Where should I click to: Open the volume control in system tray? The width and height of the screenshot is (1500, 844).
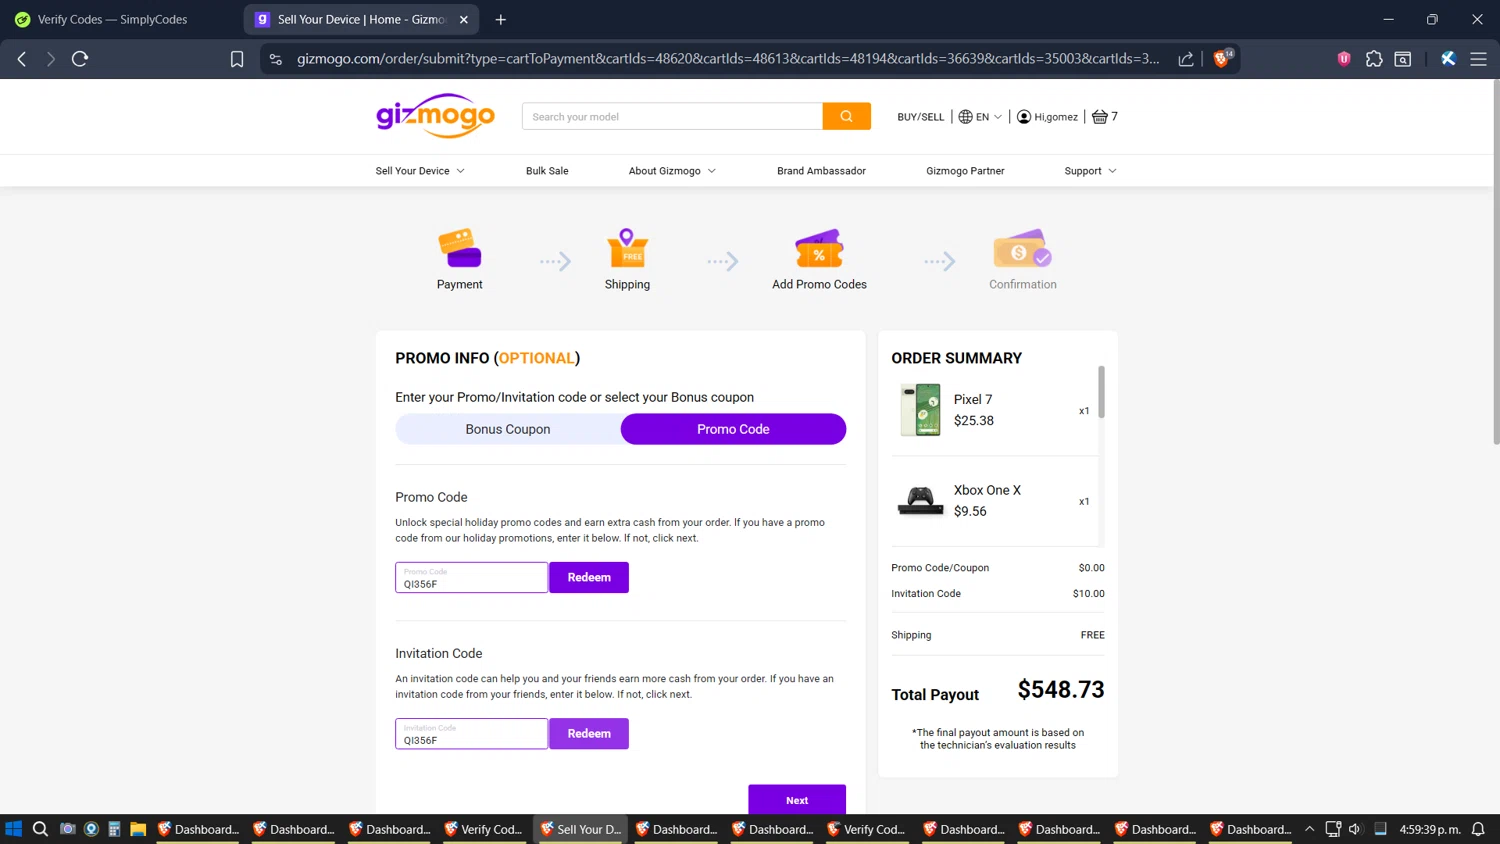coord(1355,829)
